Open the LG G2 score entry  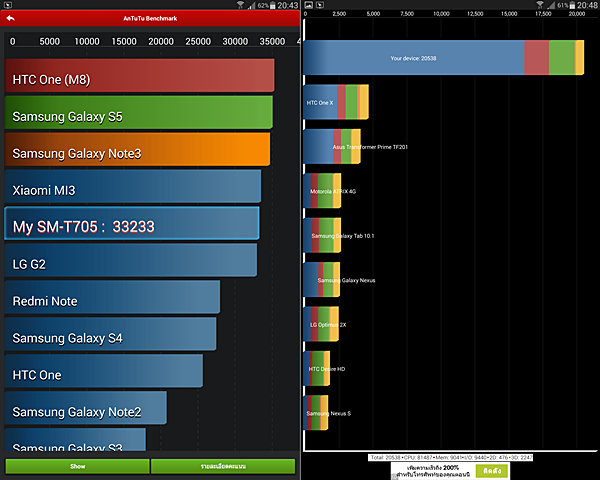point(130,263)
